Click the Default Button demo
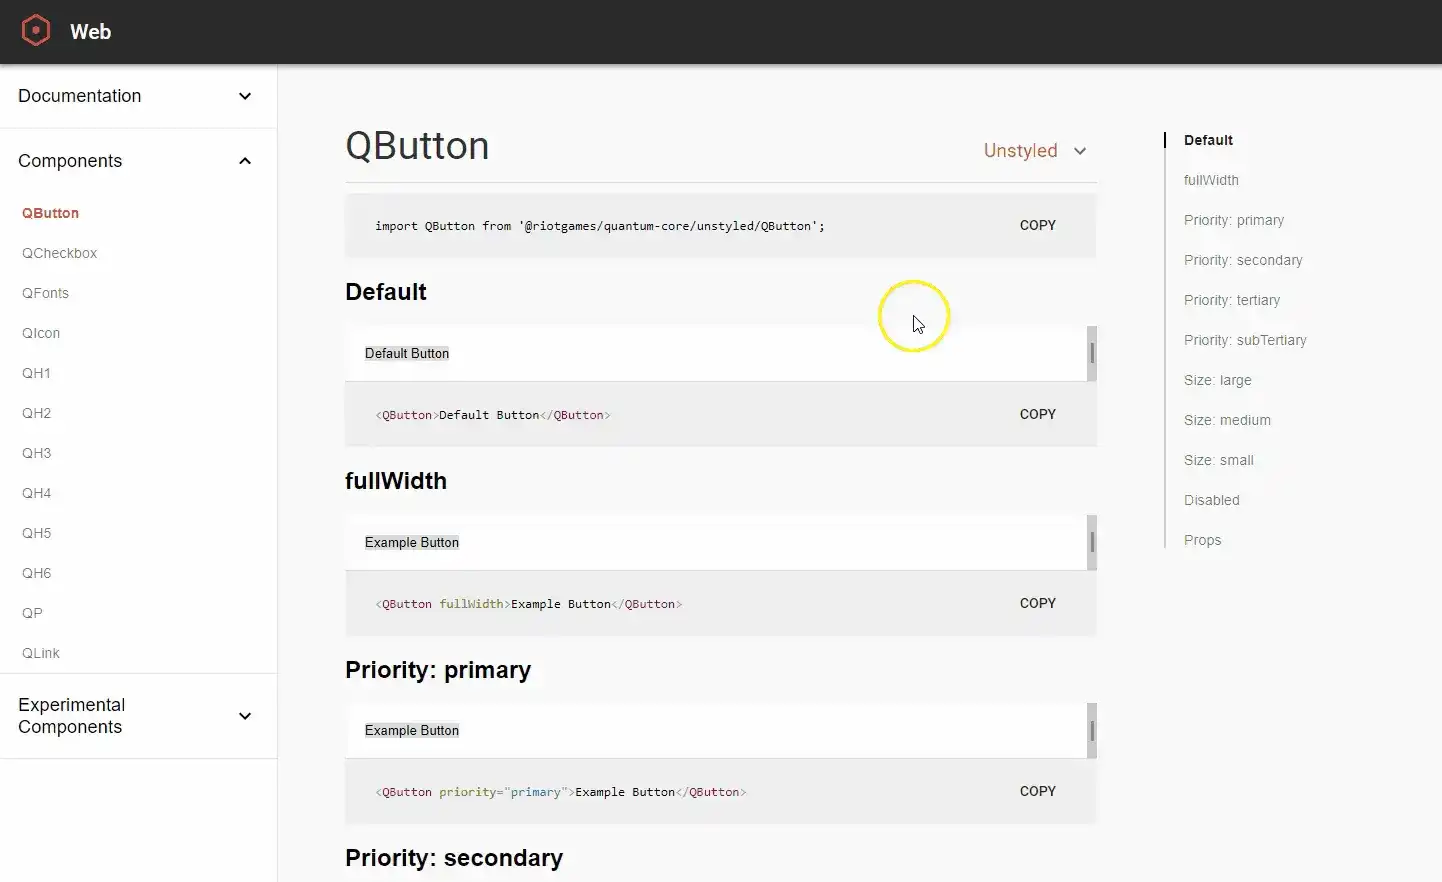Image resolution: width=1442 pixels, height=882 pixels. [407, 353]
